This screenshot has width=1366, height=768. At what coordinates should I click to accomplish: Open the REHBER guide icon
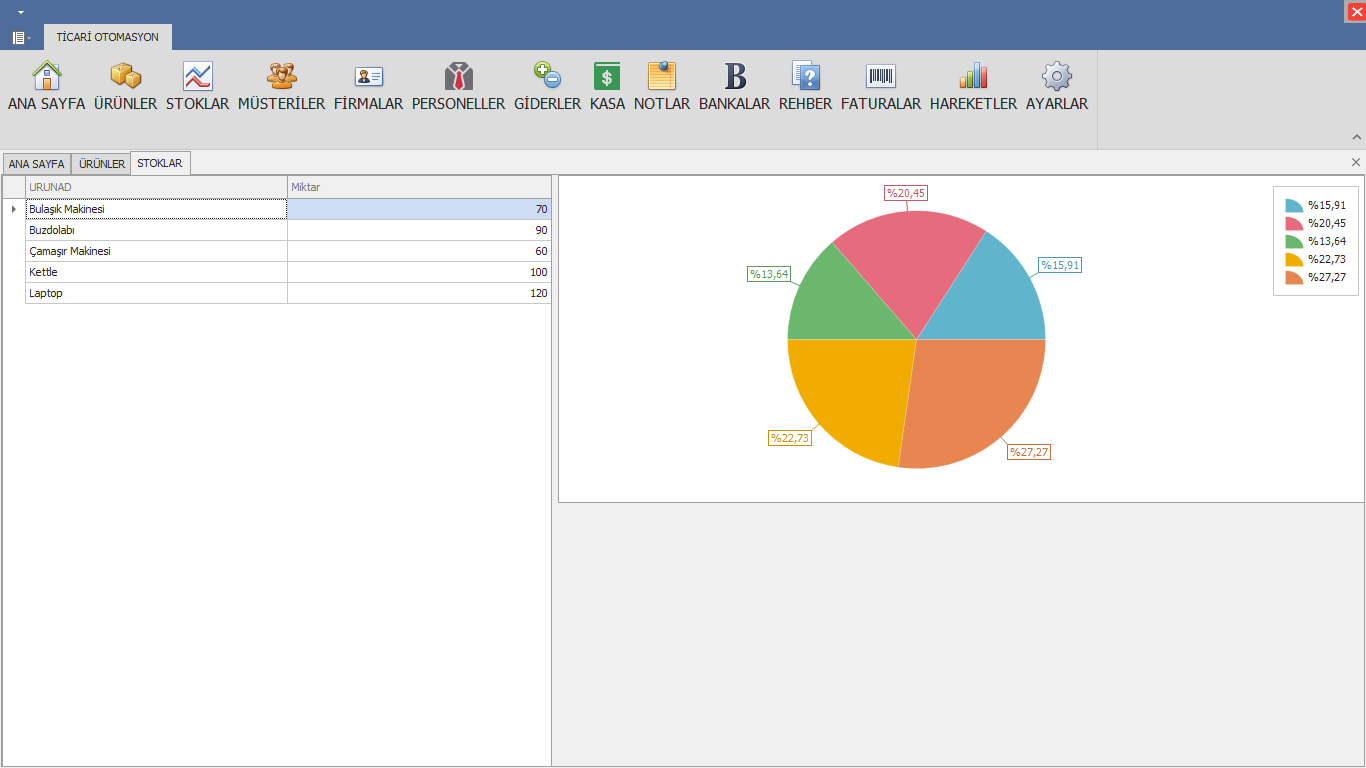pyautogui.click(x=806, y=76)
